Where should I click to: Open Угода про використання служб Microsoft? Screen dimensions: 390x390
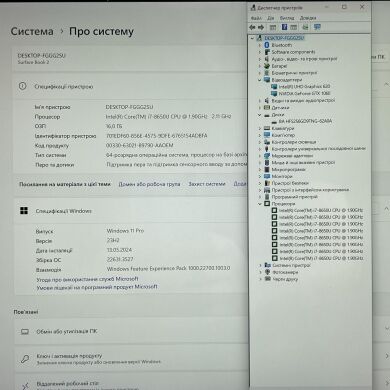pyautogui.click(x=87, y=279)
